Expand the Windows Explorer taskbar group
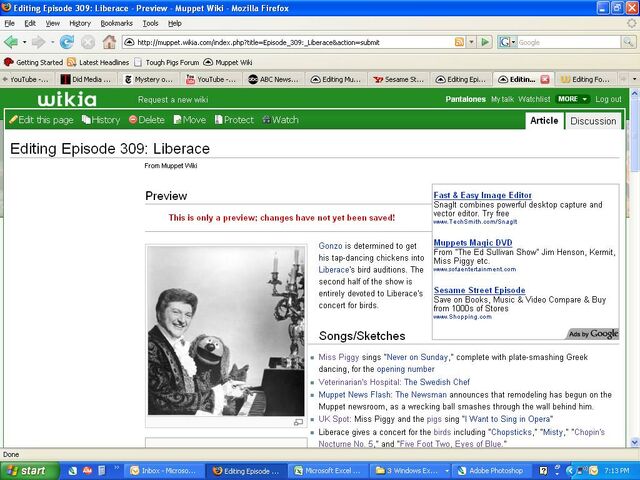Screen dimensions: 640x480 447,471
